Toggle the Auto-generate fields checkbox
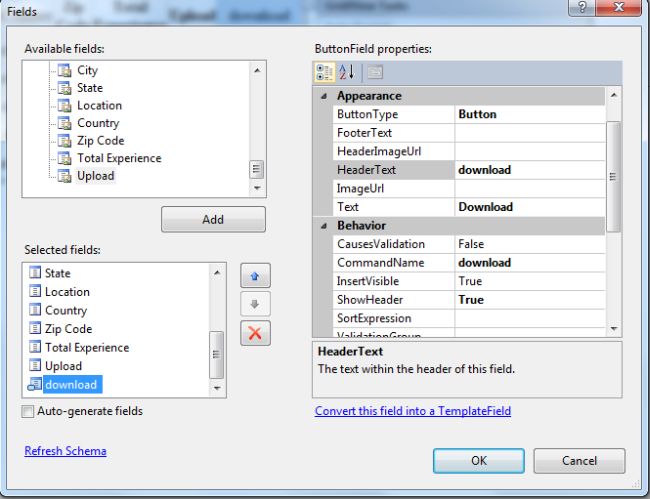The image size is (650, 499). point(28,412)
